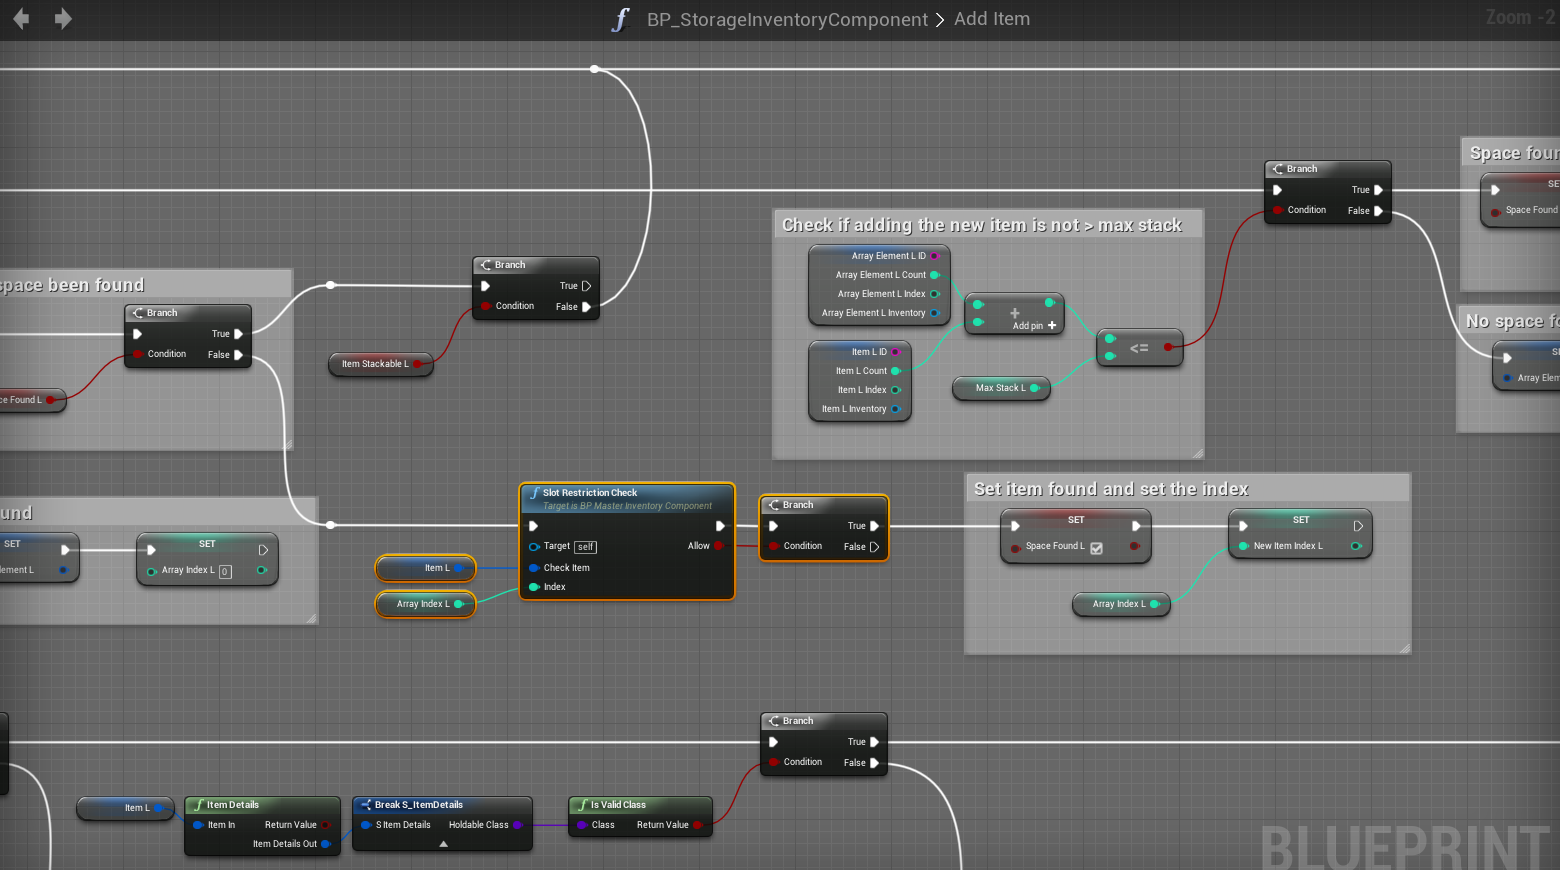Click the back navigation arrow
The width and height of the screenshot is (1560, 870).
[21, 19]
